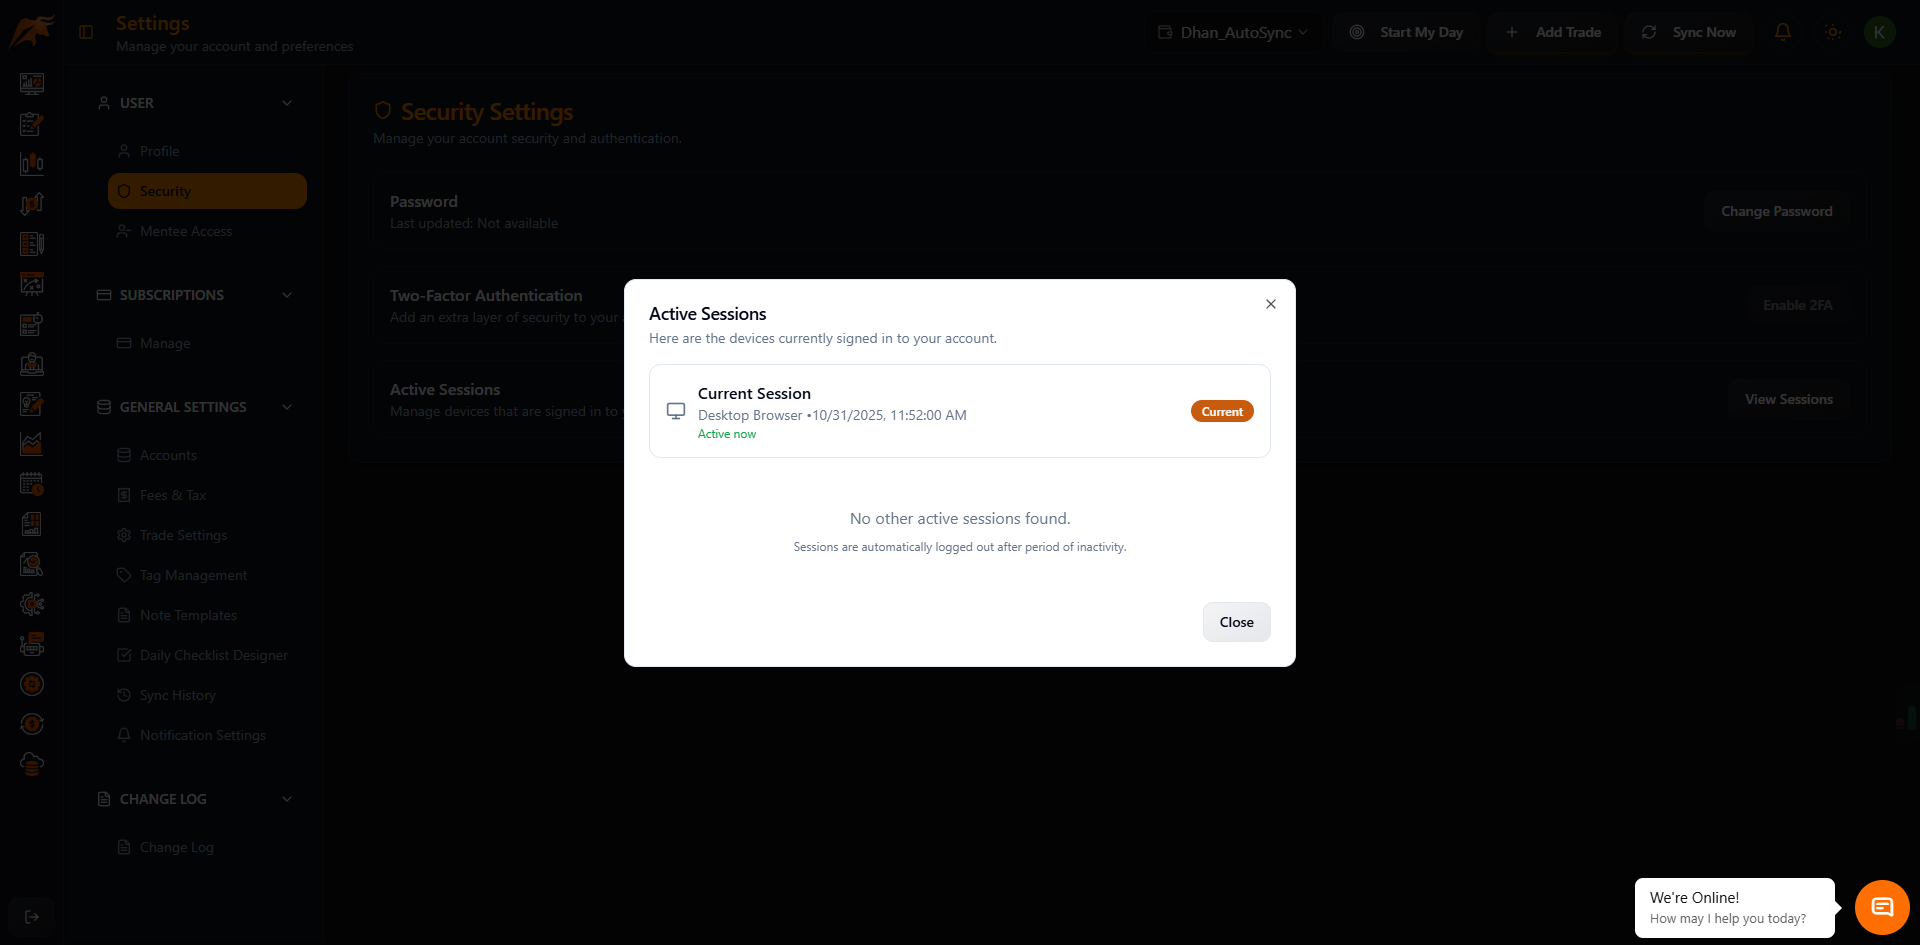Open the calendar icon in the sidebar
The width and height of the screenshot is (1920, 945).
(x=32, y=484)
